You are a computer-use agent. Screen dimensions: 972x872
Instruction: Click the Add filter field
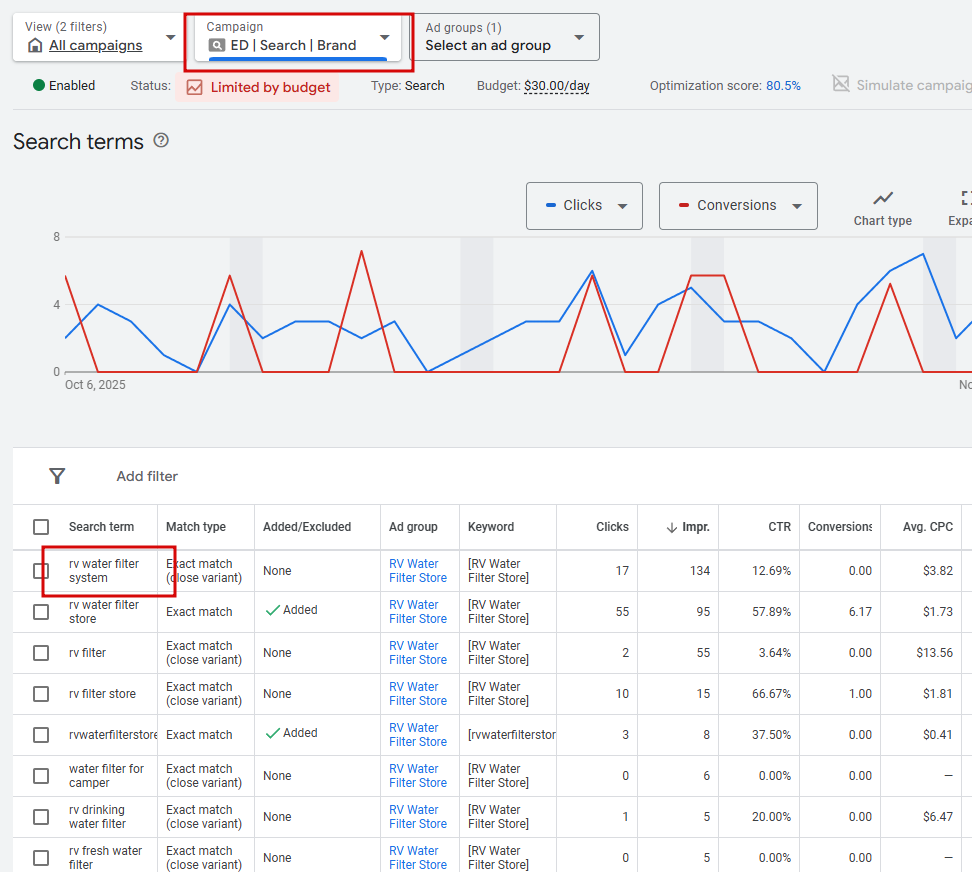click(x=147, y=476)
